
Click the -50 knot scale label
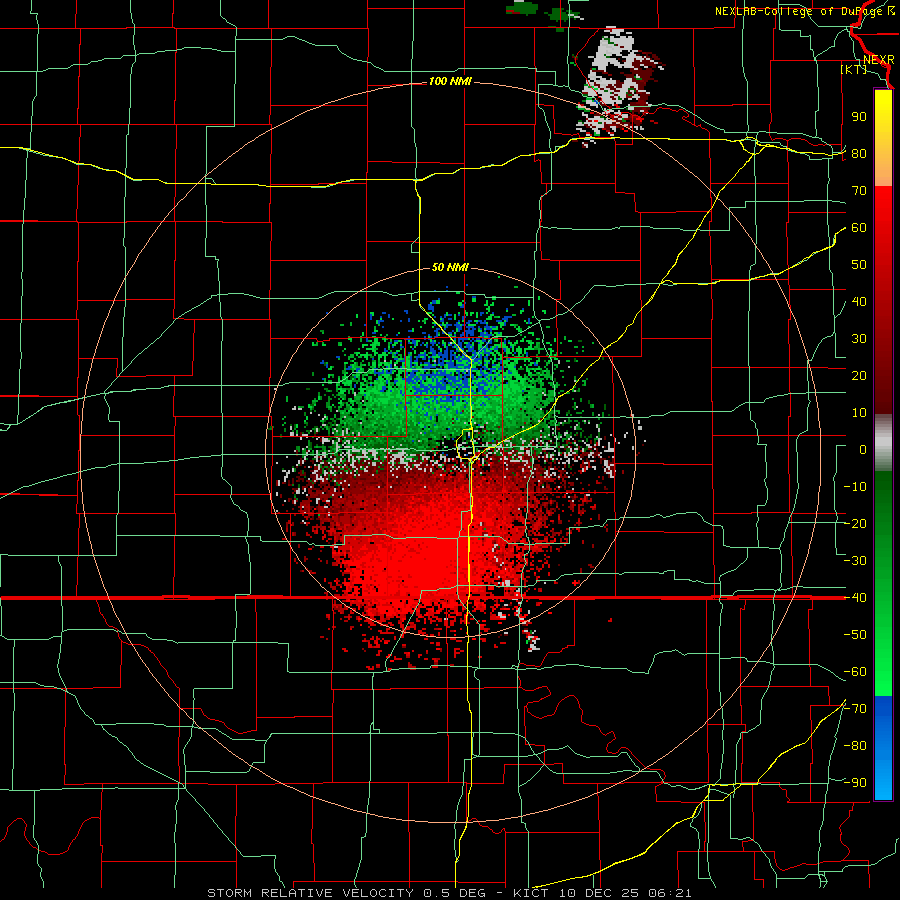coord(855,635)
